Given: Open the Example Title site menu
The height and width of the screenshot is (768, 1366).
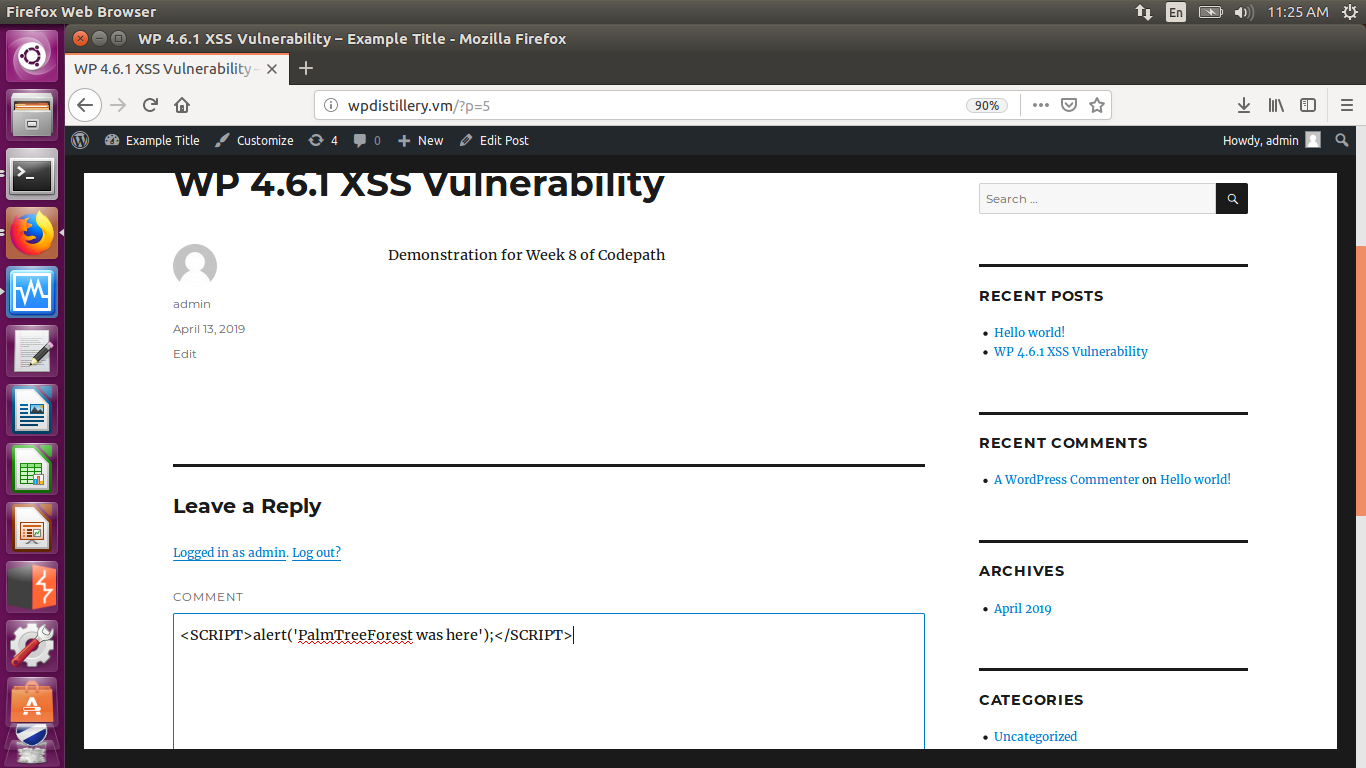Looking at the screenshot, I should pyautogui.click(x=152, y=141).
